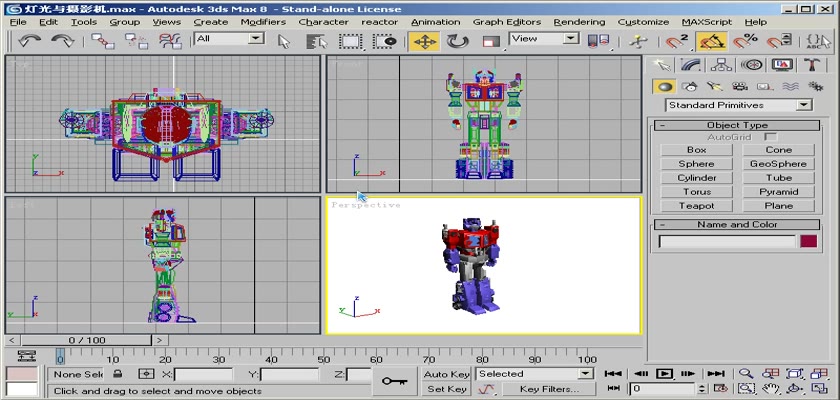Image resolution: width=840 pixels, height=400 pixels.
Task: Switch to the Utilities hammer tab
Action: click(812, 65)
